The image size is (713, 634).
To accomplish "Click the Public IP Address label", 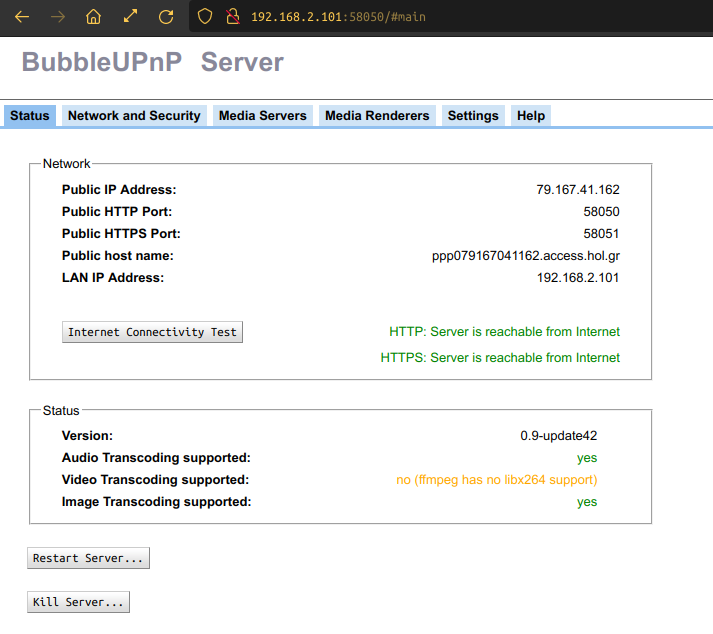I will (119, 190).
